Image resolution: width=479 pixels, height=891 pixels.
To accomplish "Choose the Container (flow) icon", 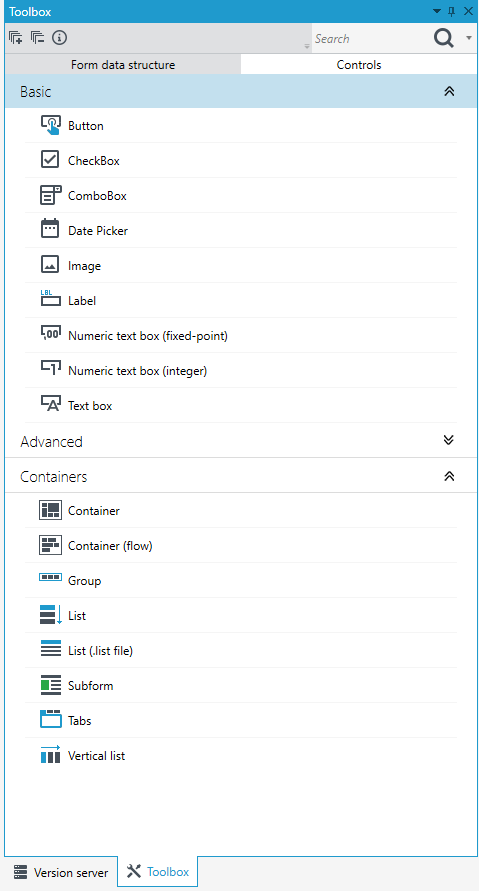I will tap(50, 545).
